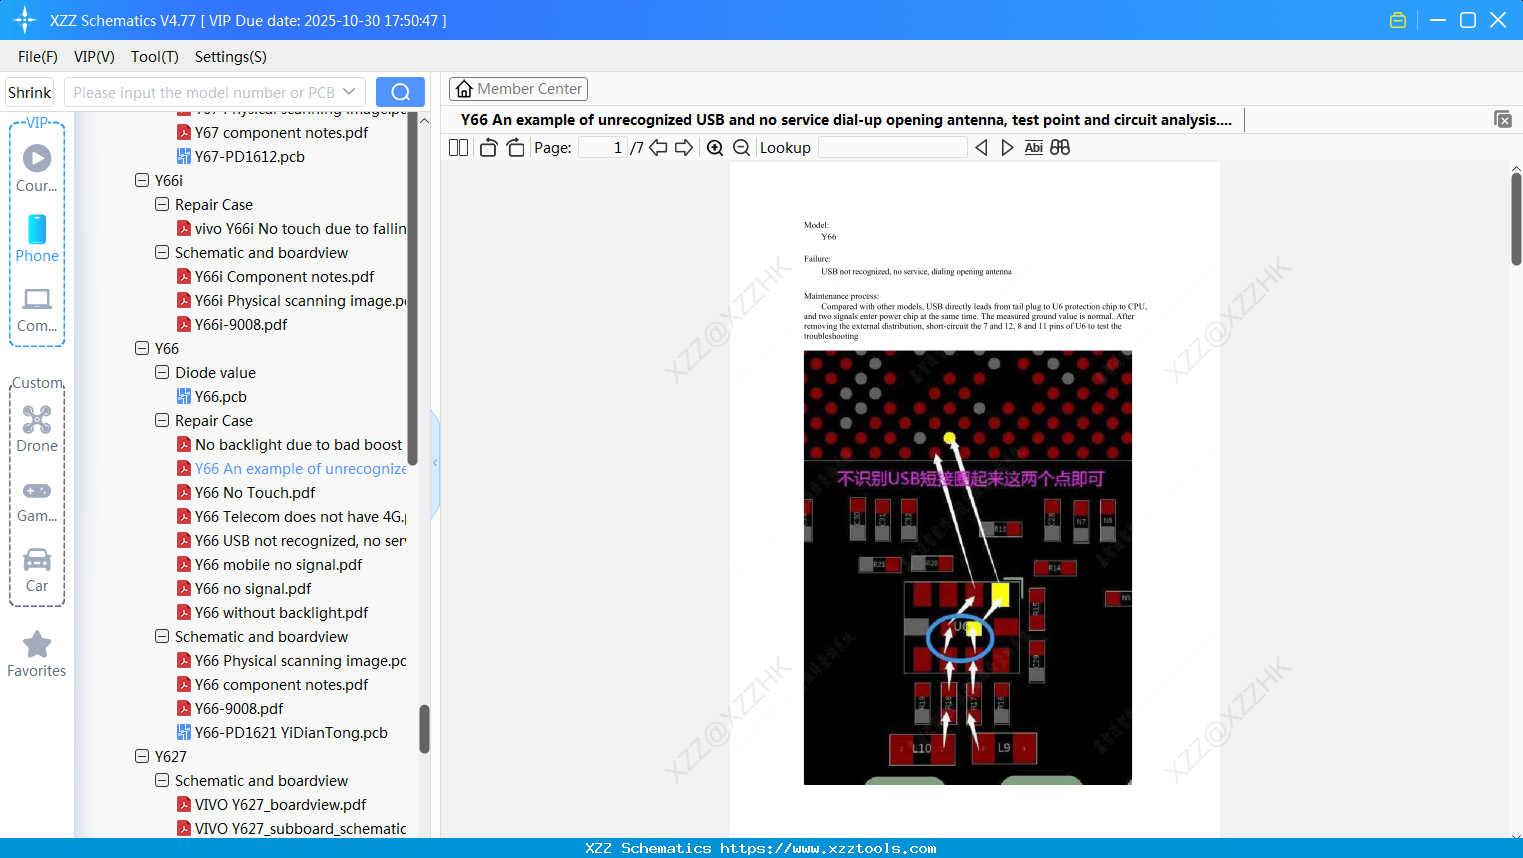
Task: Click the Shrink button
Action: tap(30, 92)
